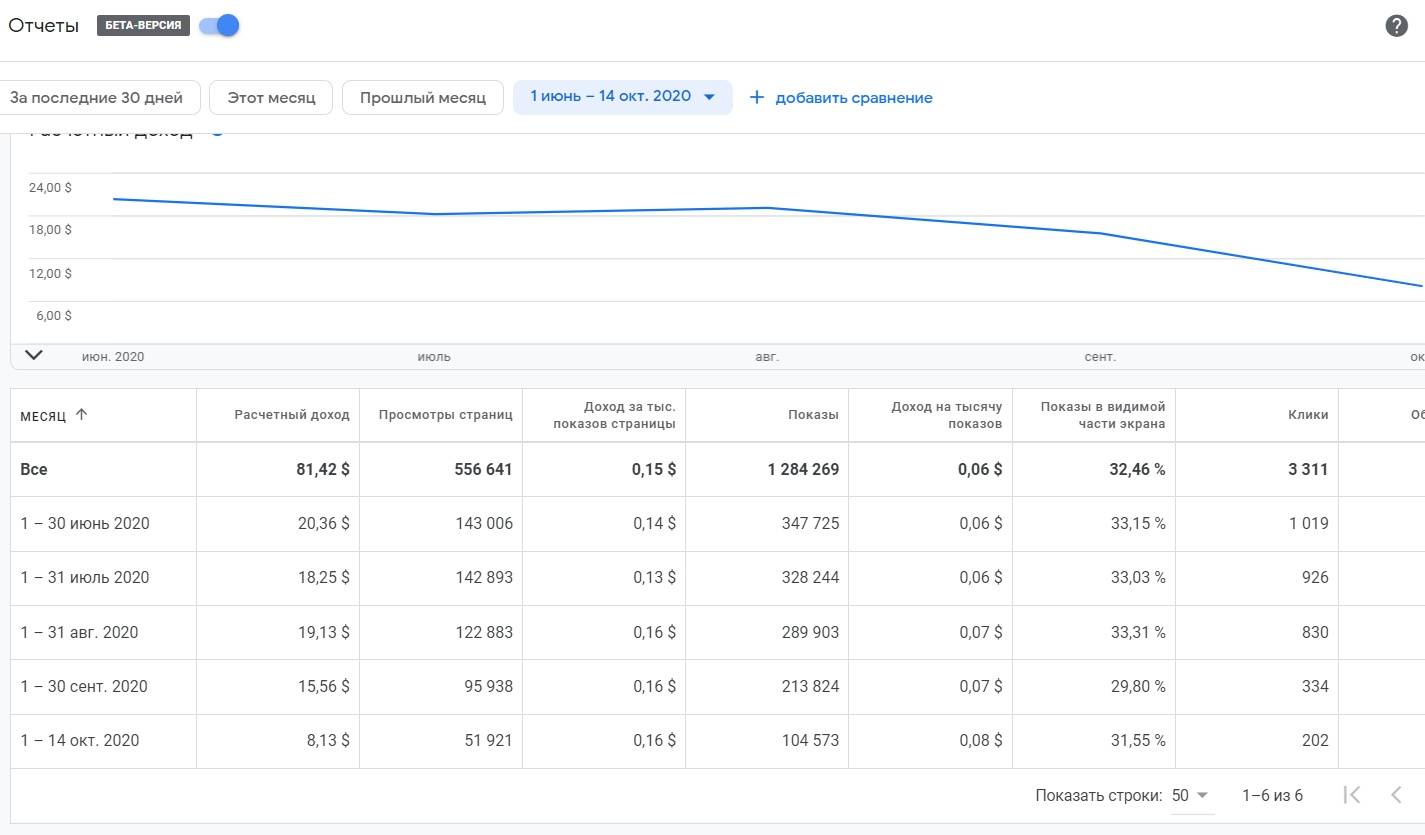This screenshot has width=1425, height=835.
Task: Sort by 'Просмотры страниц' column header
Action: pos(445,415)
